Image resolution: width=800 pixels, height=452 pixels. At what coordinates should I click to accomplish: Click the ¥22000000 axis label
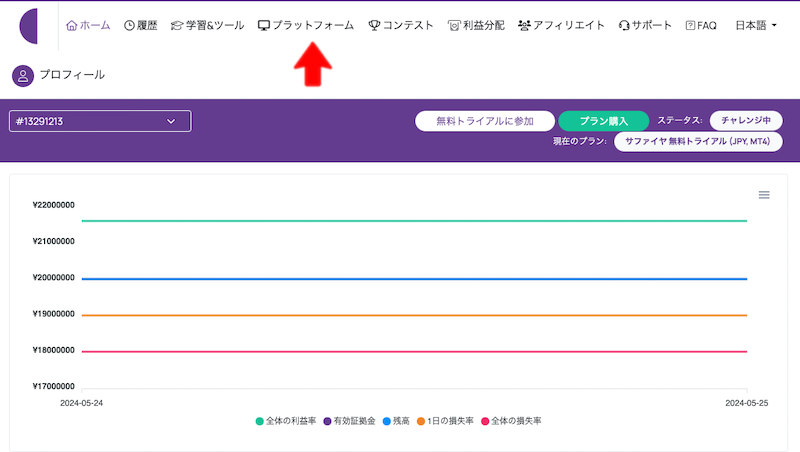pyautogui.click(x=54, y=205)
